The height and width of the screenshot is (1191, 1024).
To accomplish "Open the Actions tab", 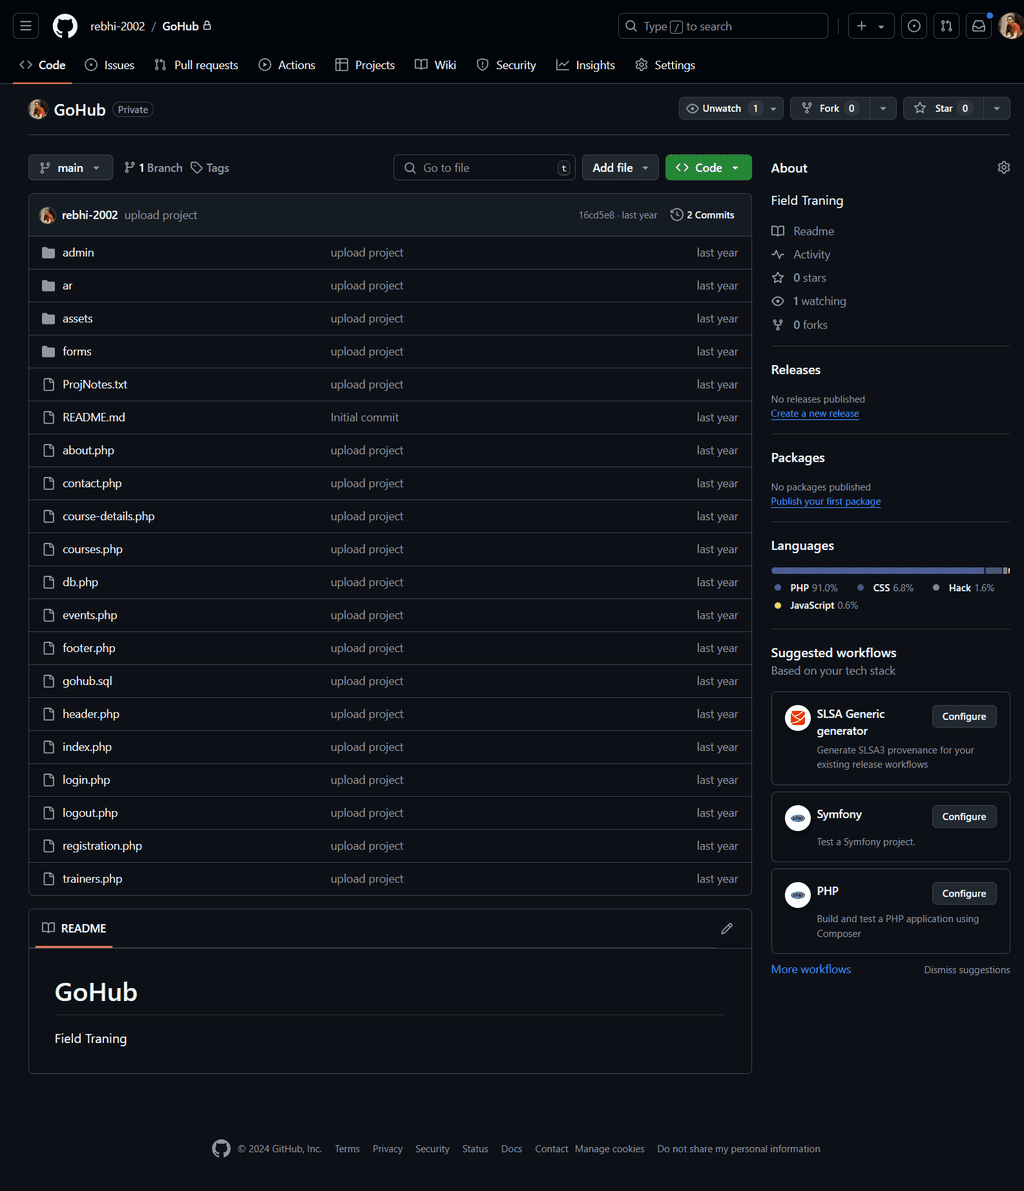I will [286, 65].
